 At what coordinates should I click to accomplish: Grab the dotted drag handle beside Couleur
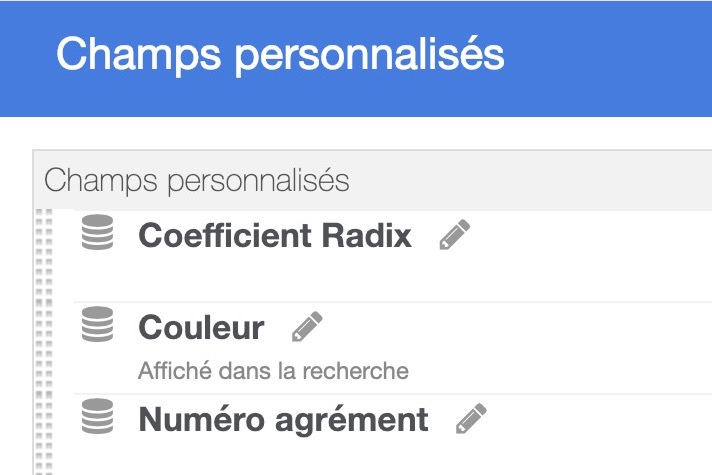[x=44, y=348]
